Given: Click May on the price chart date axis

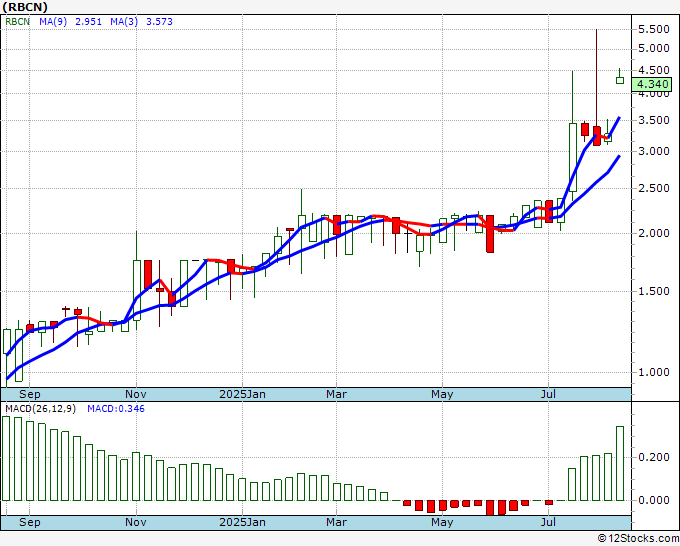Looking at the screenshot, I should tap(442, 394).
